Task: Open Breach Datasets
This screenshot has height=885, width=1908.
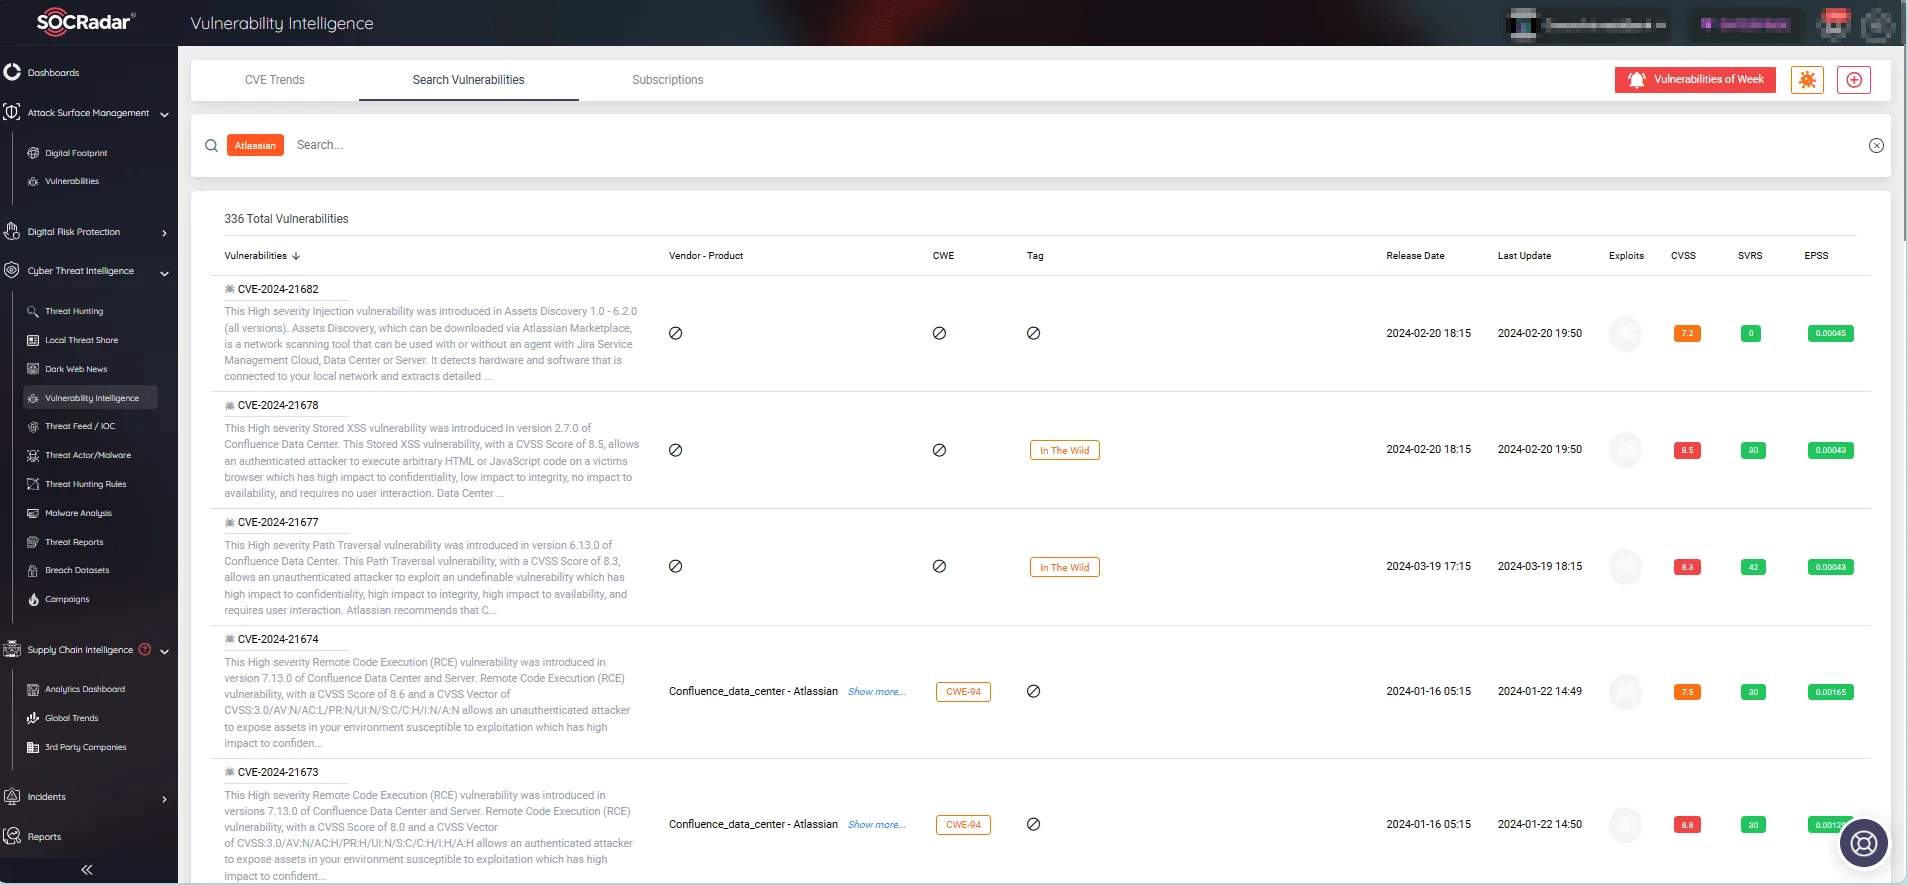Action: tap(77, 570)
